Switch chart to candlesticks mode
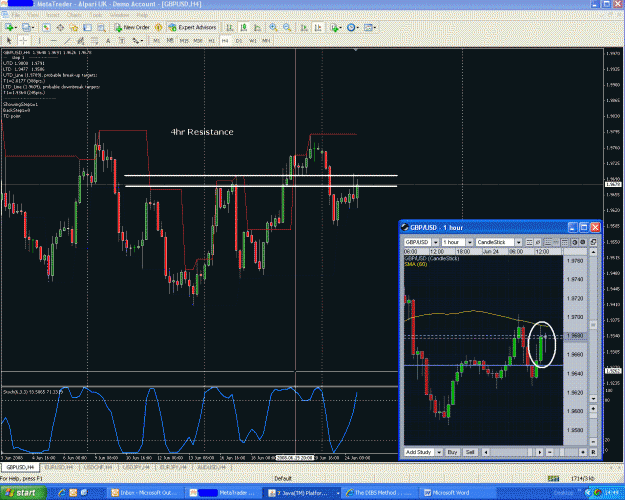This screenshot has width=625, height=500. point(243,28)
